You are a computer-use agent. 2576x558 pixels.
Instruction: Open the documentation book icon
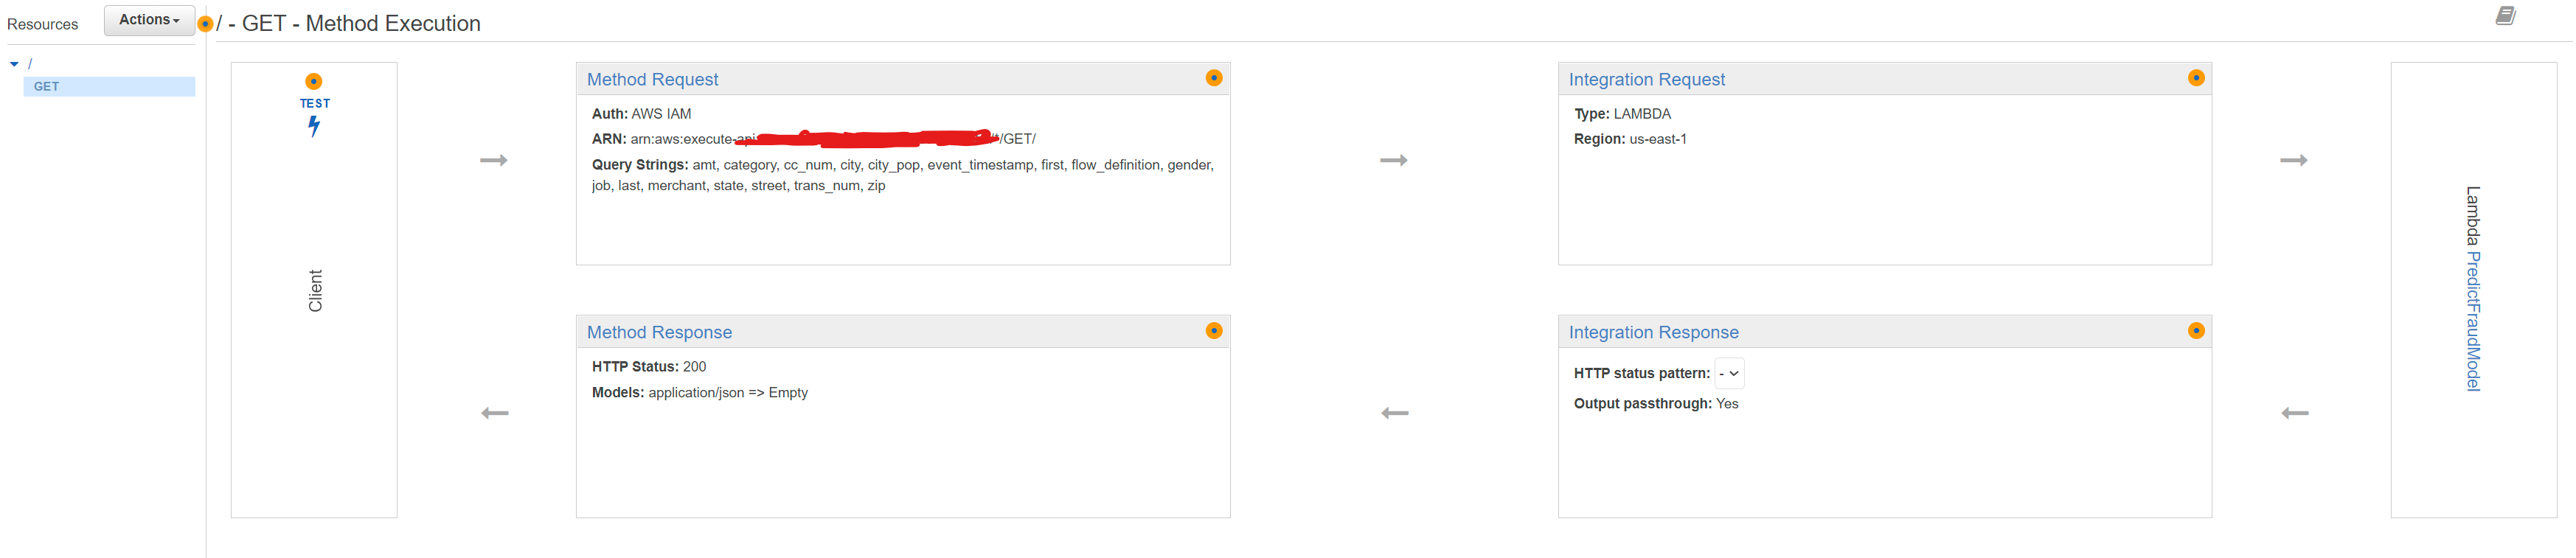pyautogui.click(x=2504, y=16)
